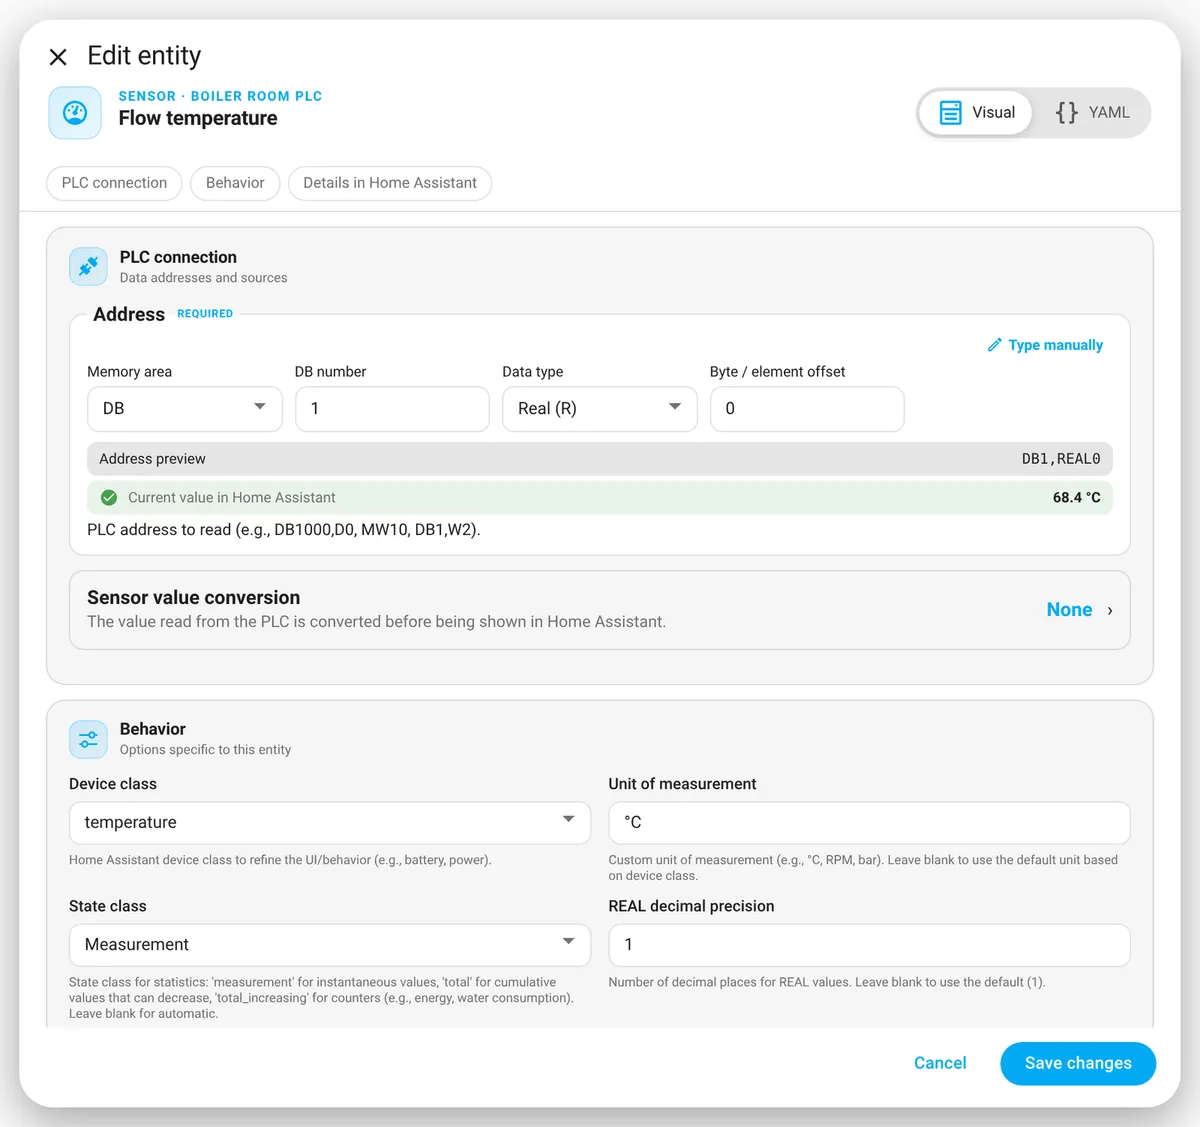Jump to Details in Home Assistant chip
The image size is (1200, 1127).
click(390, 183)
